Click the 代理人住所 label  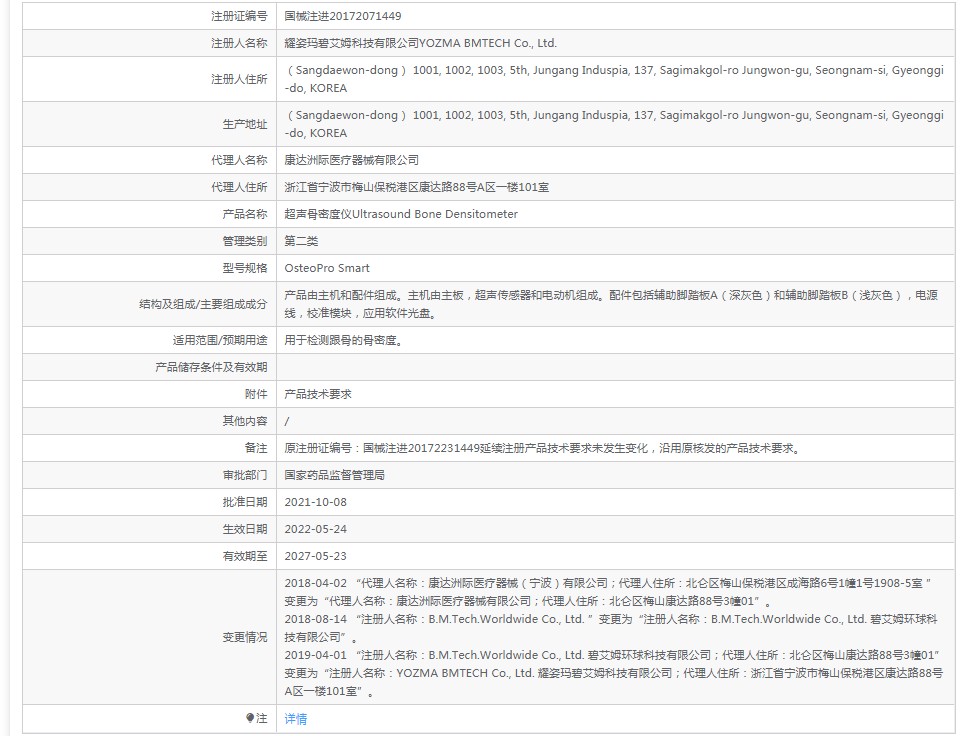[x=239, y=187]
